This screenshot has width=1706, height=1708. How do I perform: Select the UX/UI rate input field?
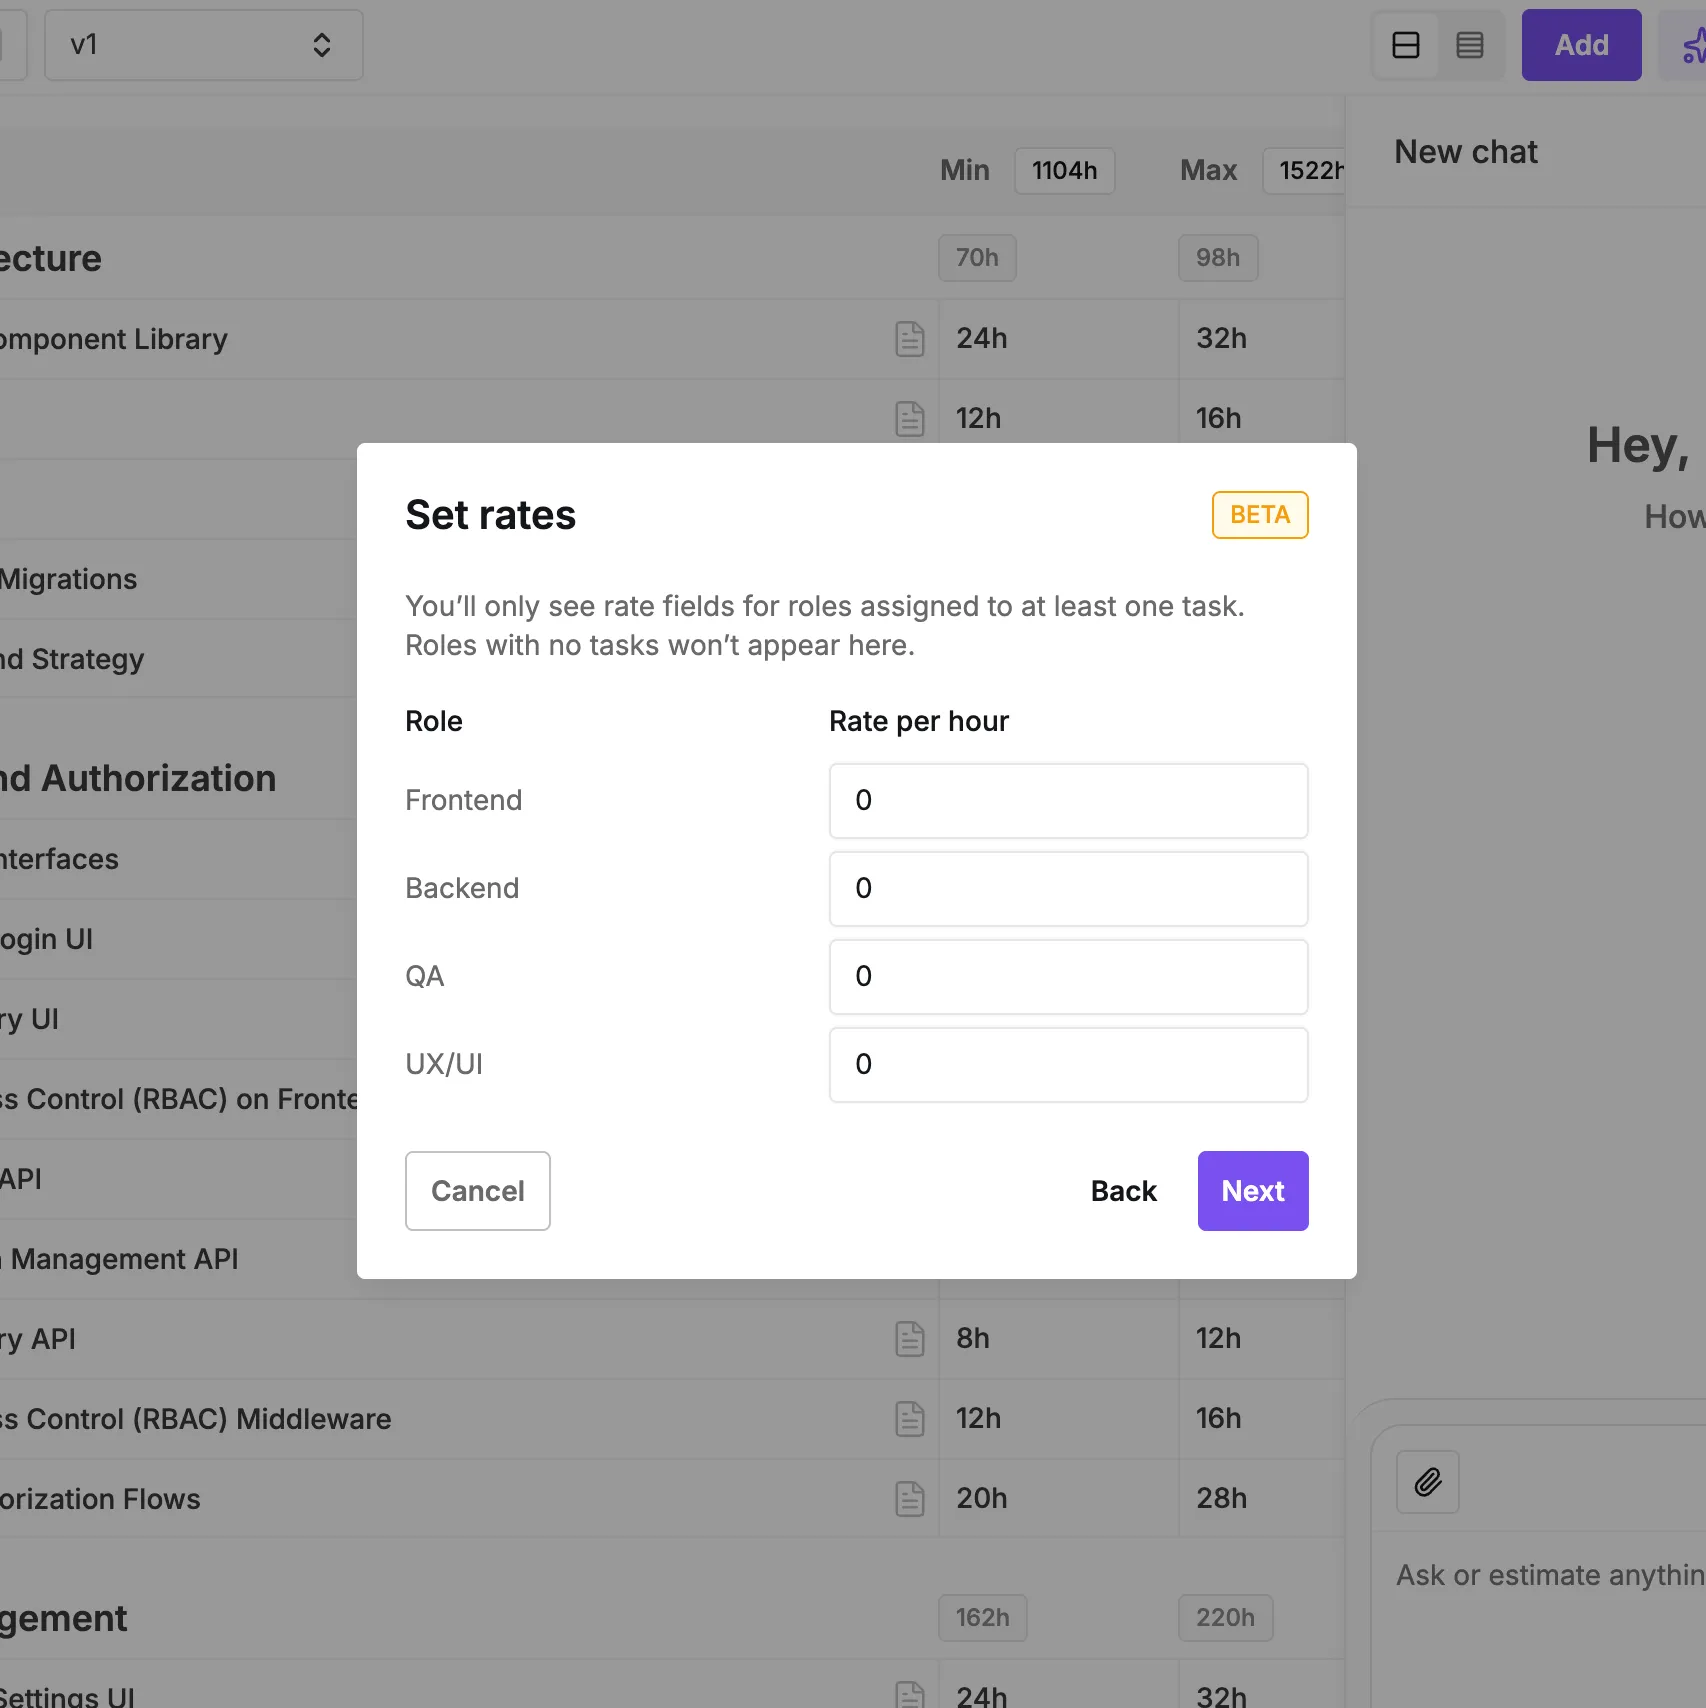[x=1068, y=1065]
